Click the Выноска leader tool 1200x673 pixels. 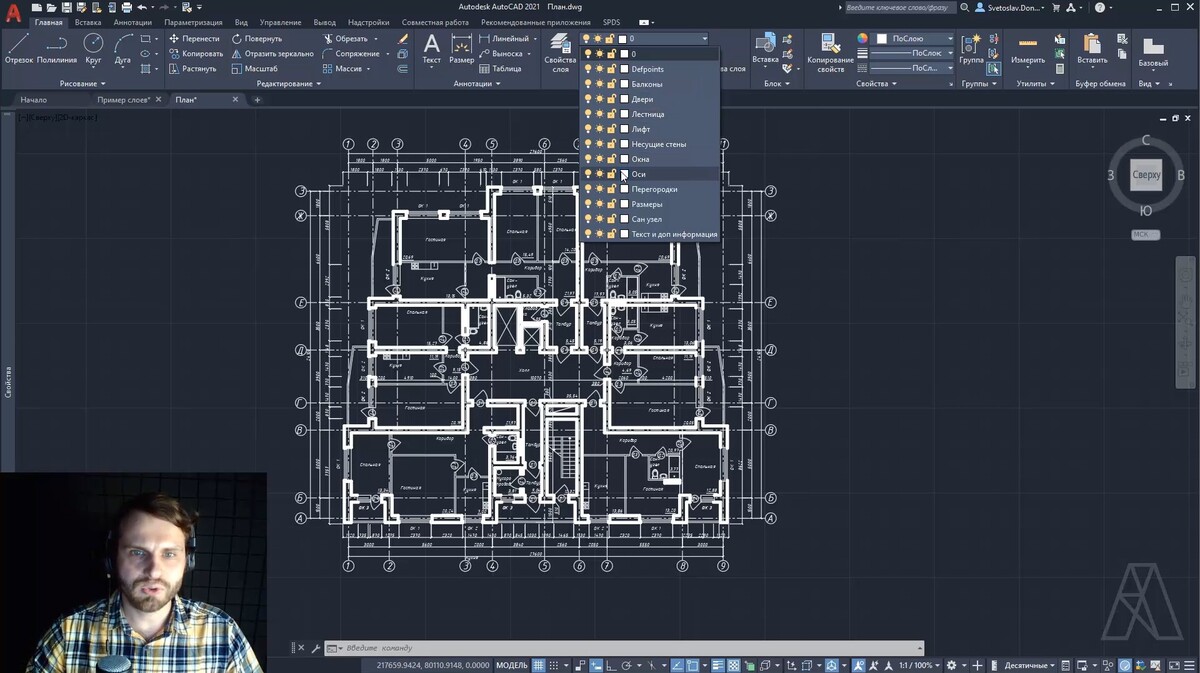(x=501, y=54)
